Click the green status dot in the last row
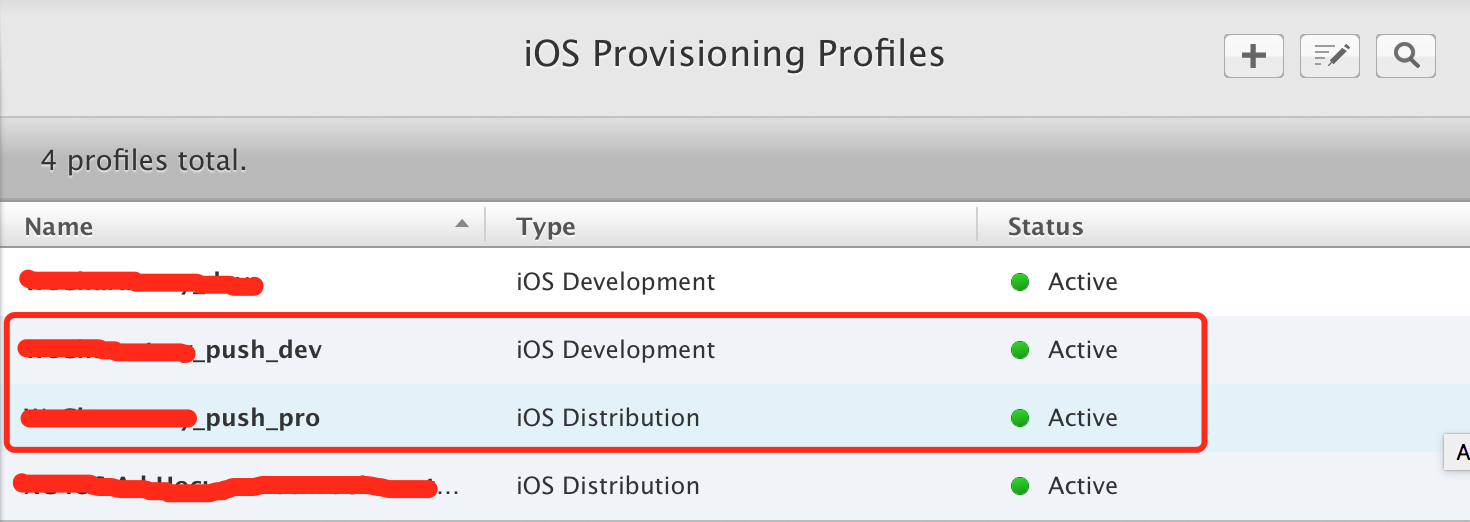The height and width of the screenshot is (522, 1470). pyautogui.click(x=1020, y=486)
